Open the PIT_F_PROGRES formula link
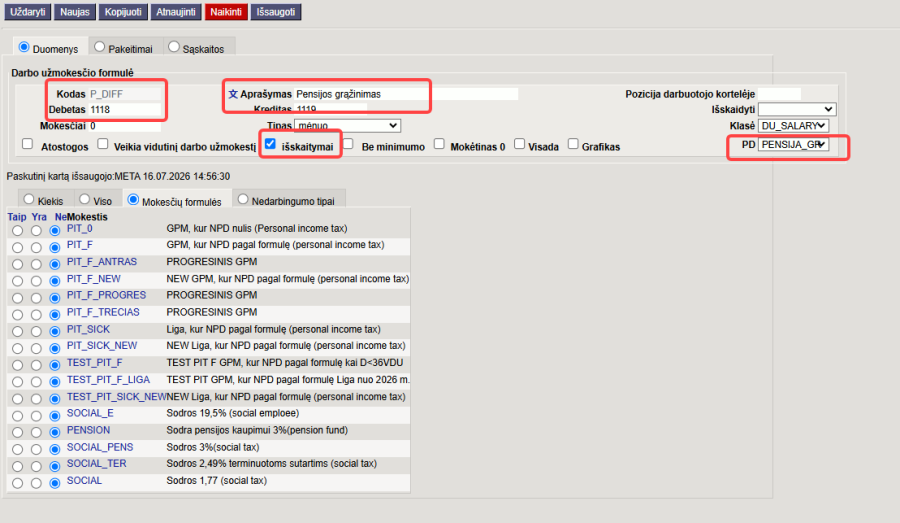This screenshot has width=900, height=523. click(106, 295)
